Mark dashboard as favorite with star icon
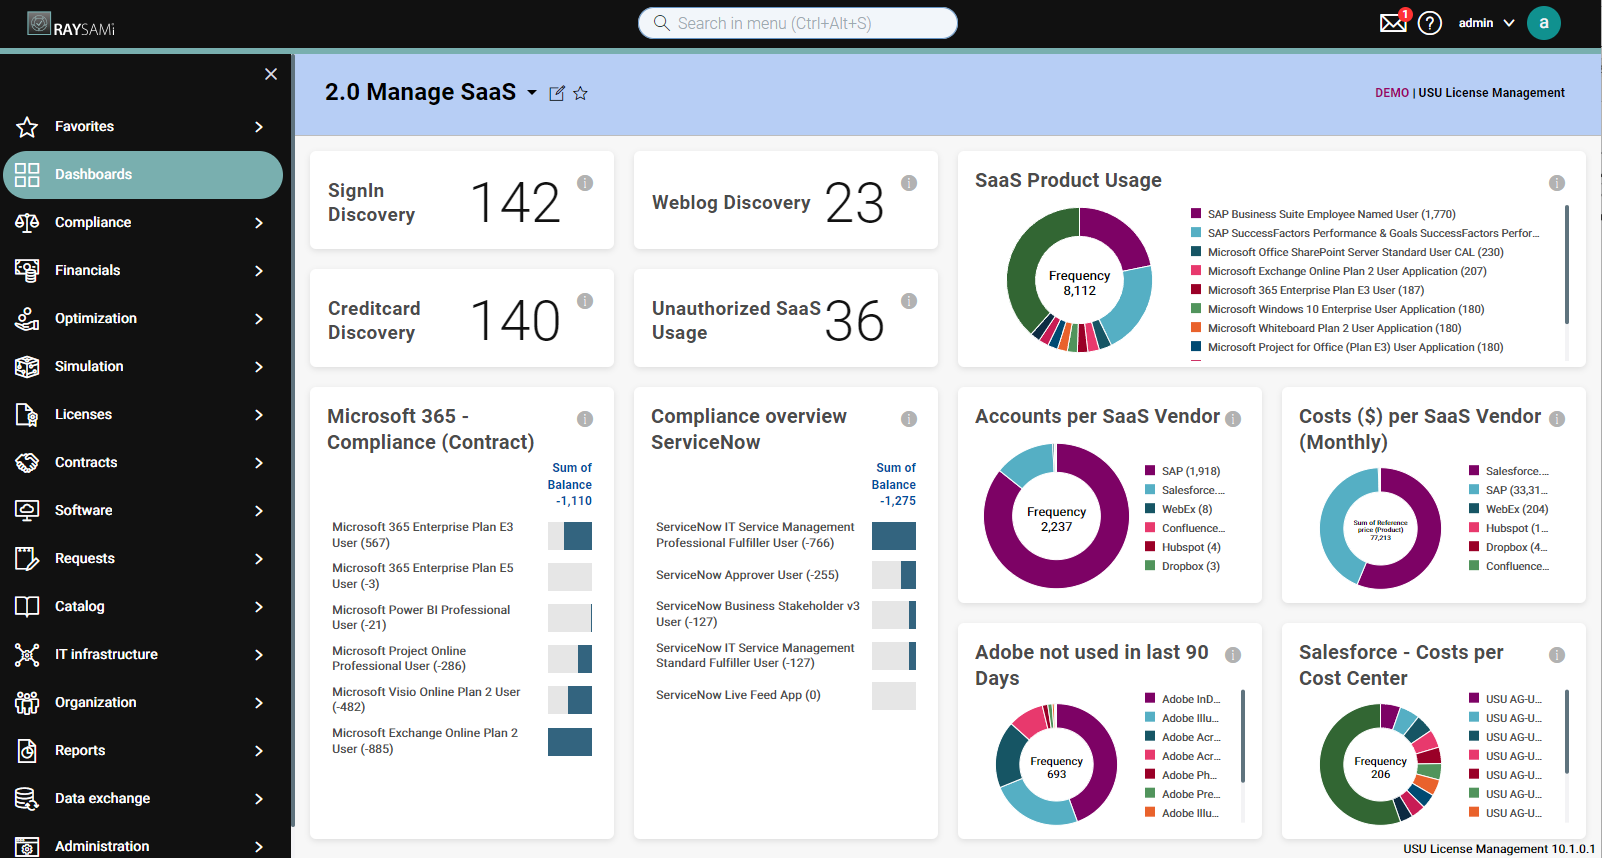The height and width of the screenshot is (858, 1602). pos(580,93)
